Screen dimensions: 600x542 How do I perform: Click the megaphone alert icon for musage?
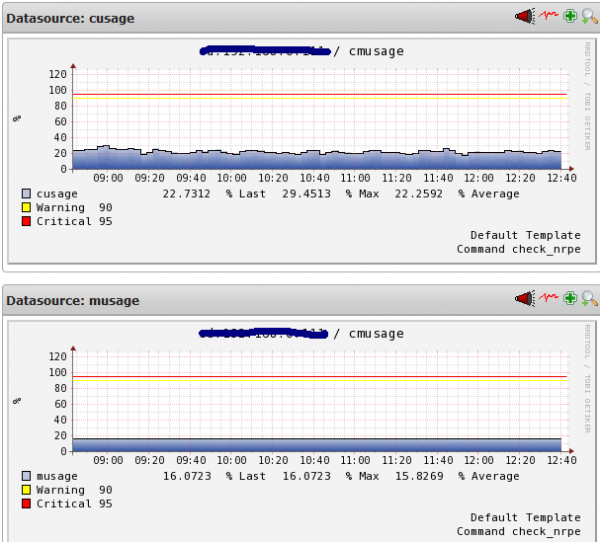click(525, 298)
